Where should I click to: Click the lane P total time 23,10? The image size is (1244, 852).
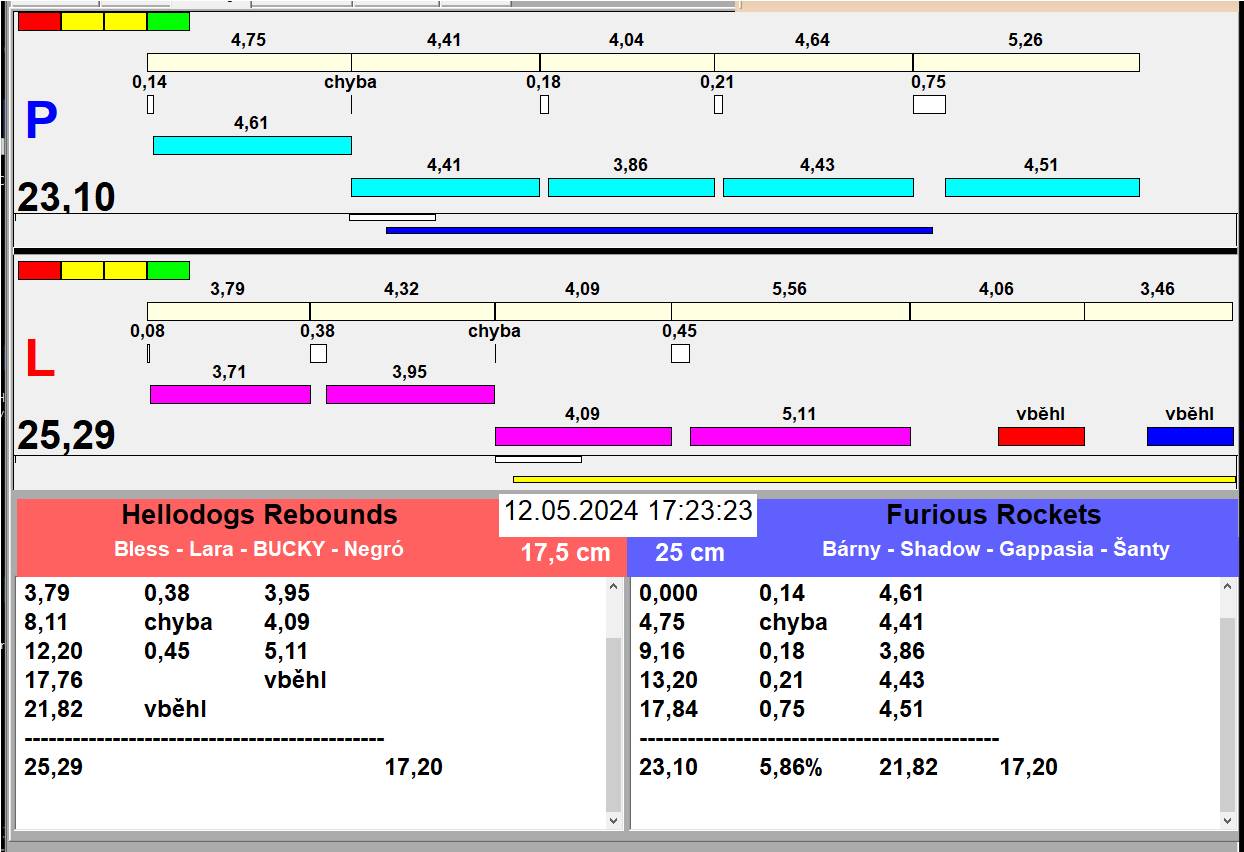point(66,197)
